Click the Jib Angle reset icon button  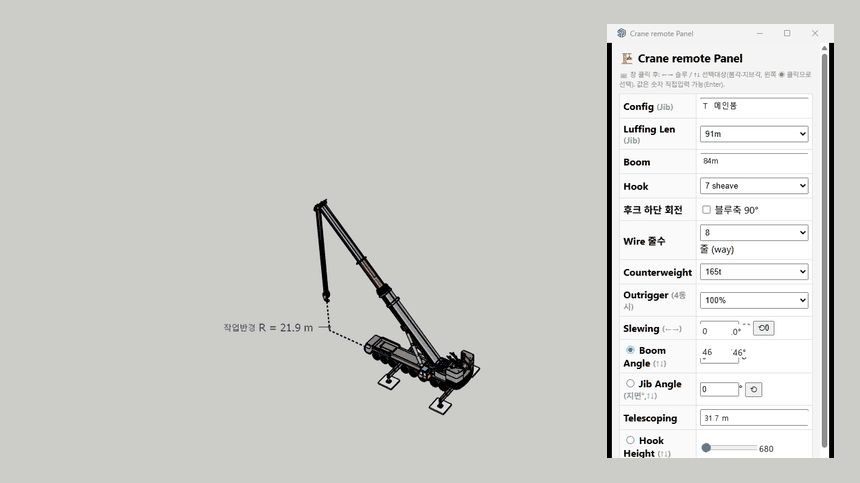[754, 389]
